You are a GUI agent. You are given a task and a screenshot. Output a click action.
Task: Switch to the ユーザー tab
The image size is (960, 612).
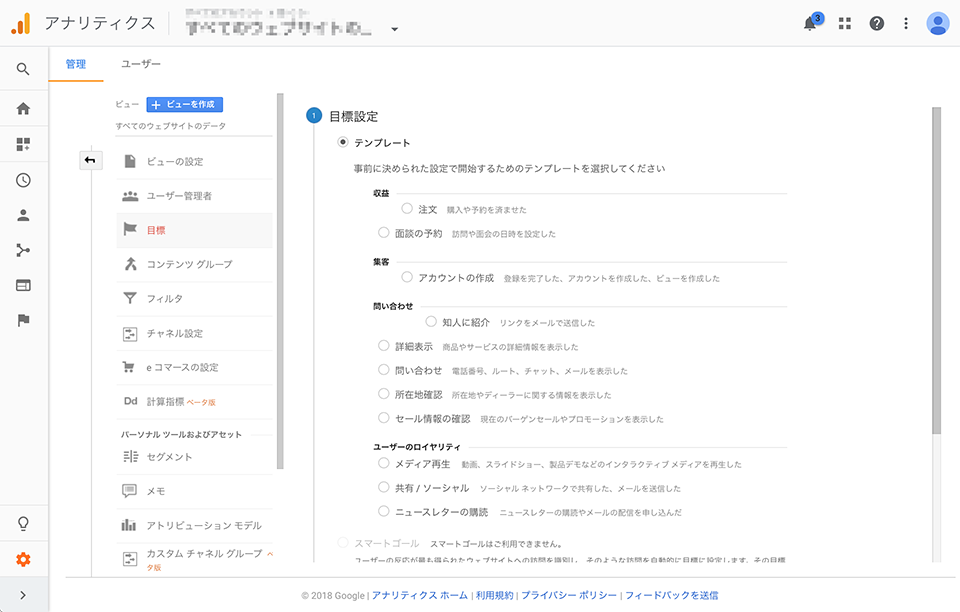click(141, 64)
